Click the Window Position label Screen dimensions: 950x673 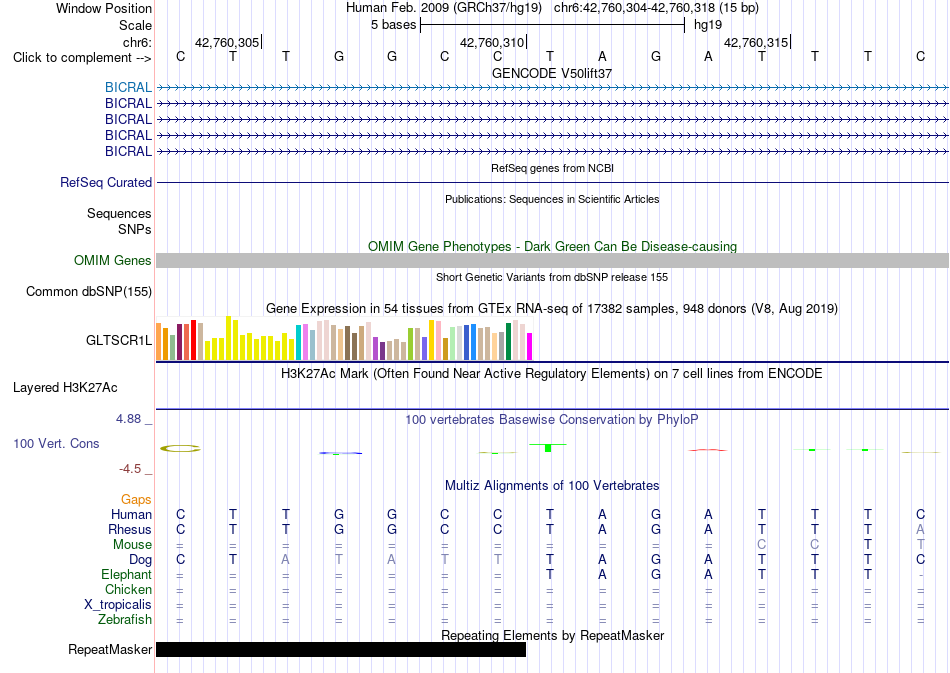[104, 8]
